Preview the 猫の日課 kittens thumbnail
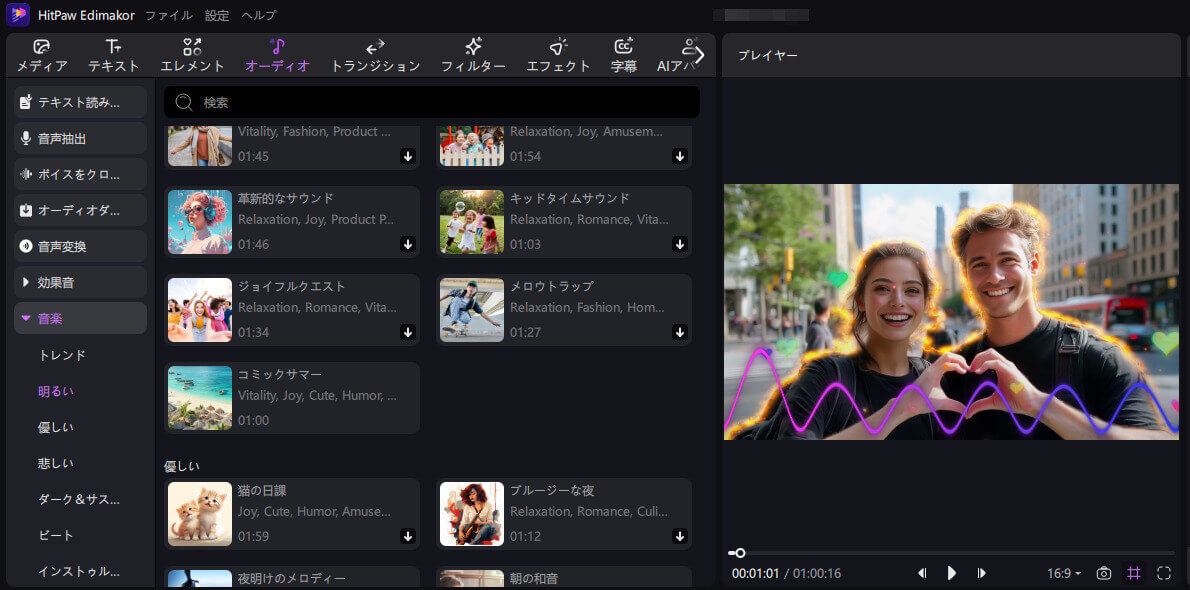Screen dimensions: 1190x590 coord(200,514)
